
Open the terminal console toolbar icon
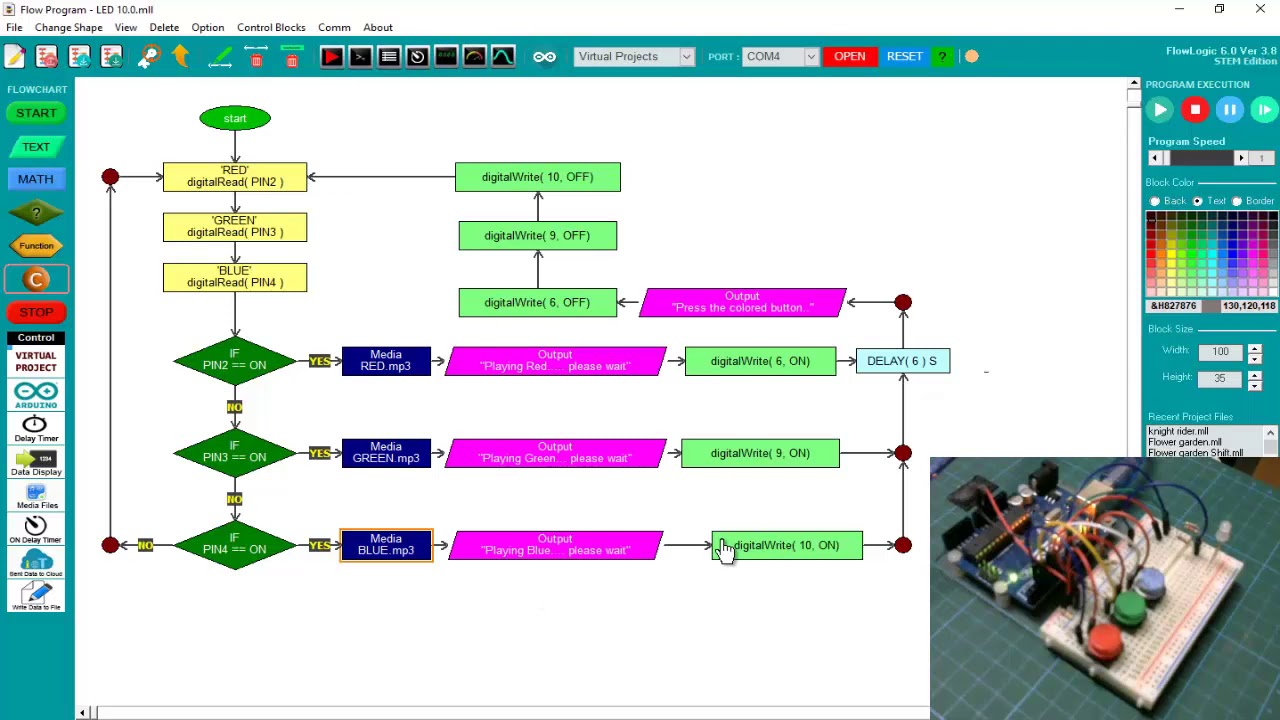360,57
